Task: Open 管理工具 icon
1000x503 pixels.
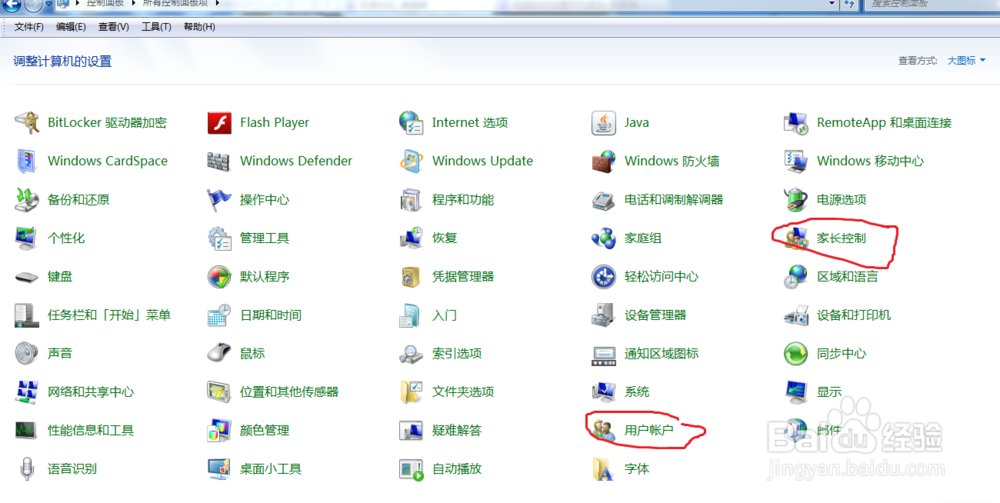Action: [x=219, y=238]
